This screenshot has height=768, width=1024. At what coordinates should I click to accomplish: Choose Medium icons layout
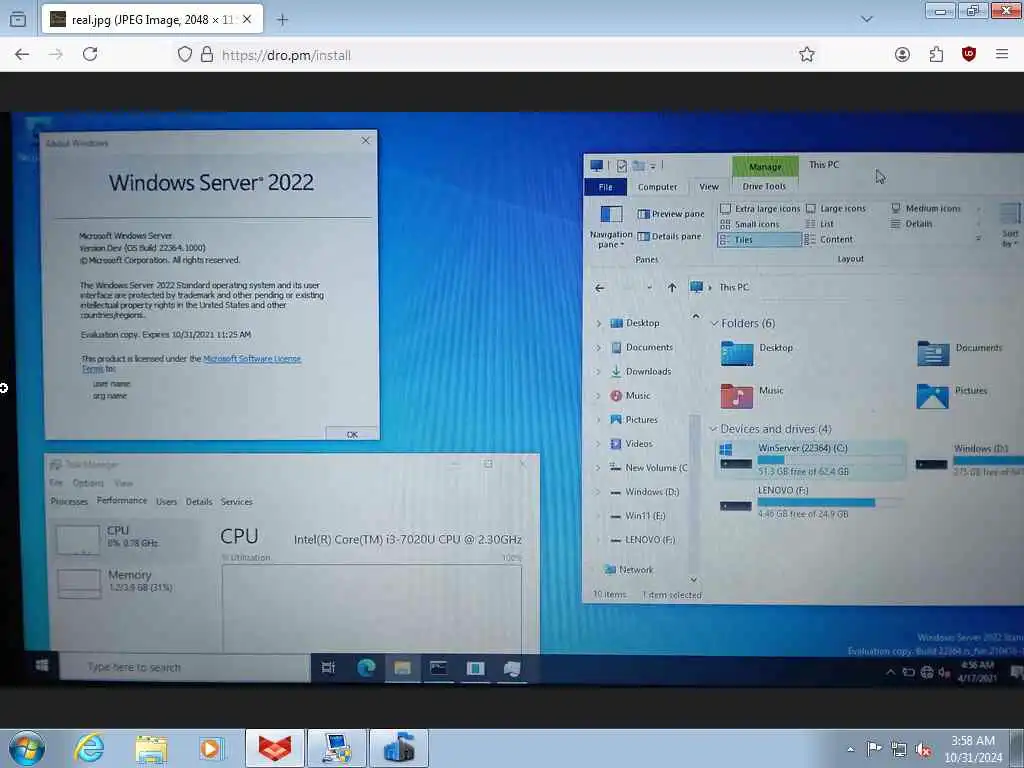click(x=926, y=208)
